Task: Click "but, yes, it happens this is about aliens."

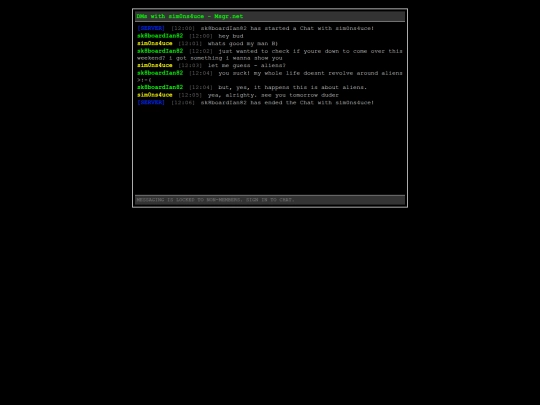Action: coord(293,87)
